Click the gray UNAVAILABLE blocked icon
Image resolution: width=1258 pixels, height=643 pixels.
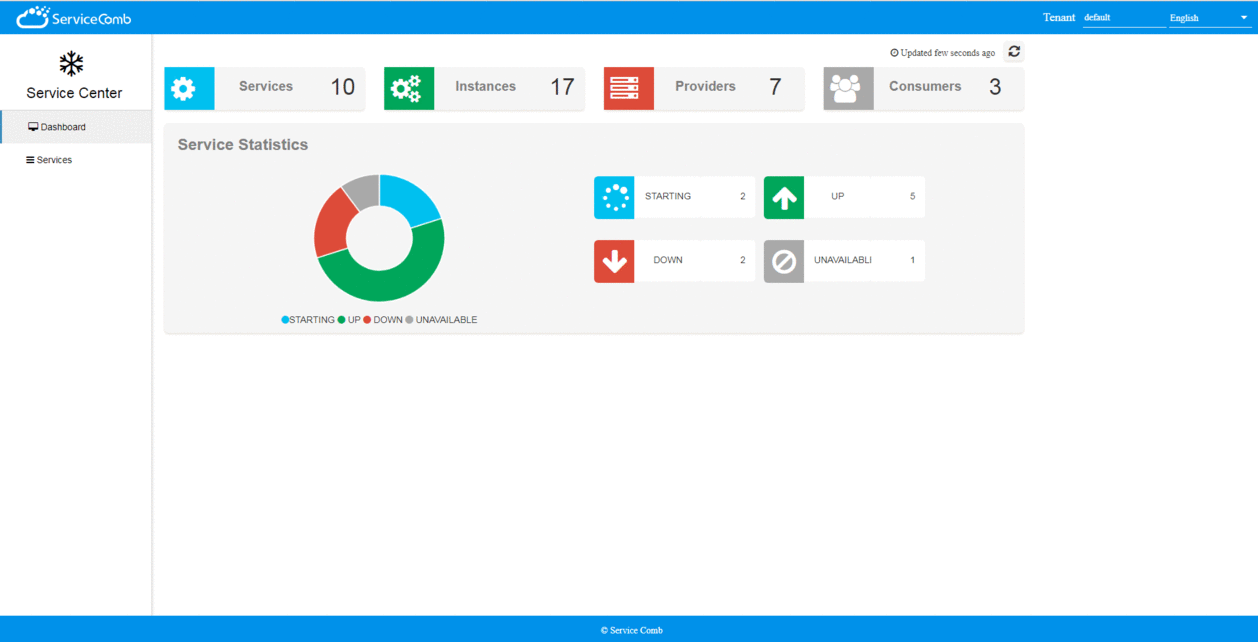(784, 262)
